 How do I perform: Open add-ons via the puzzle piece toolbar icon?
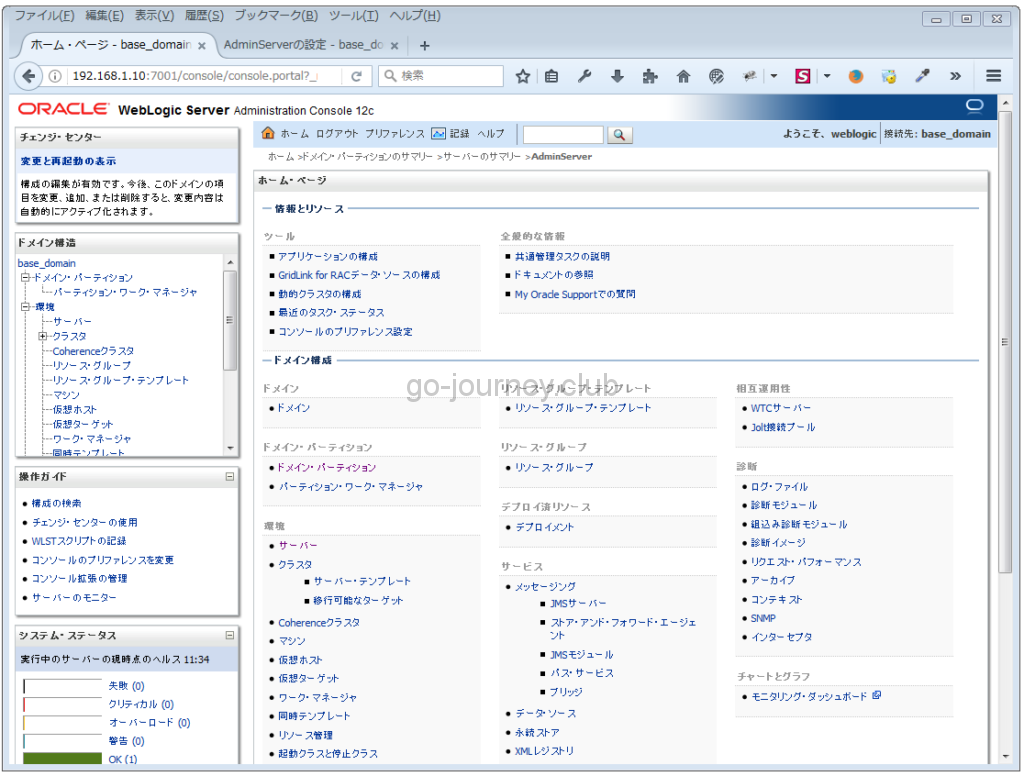click(650, 75)
